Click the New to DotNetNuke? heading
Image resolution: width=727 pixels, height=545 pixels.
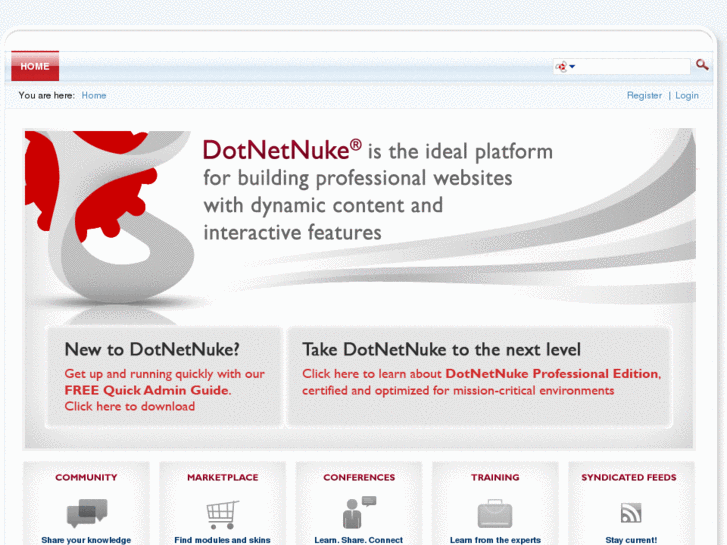click(152, 349)
